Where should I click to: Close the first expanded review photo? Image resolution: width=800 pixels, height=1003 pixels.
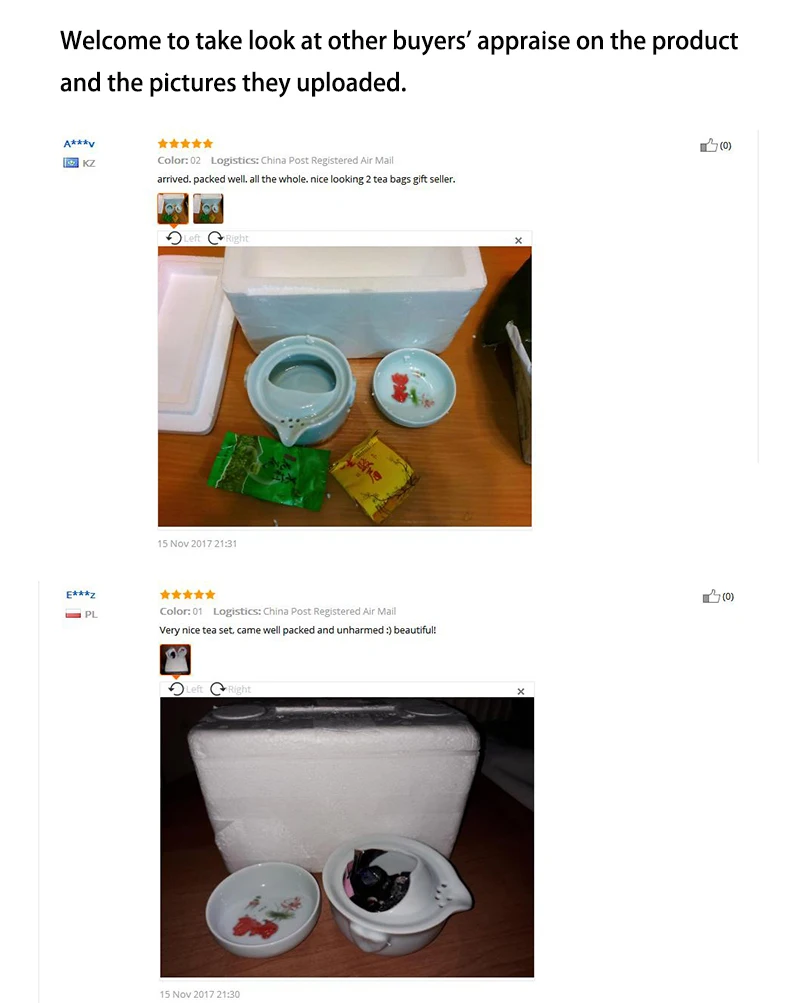(519, 241)
